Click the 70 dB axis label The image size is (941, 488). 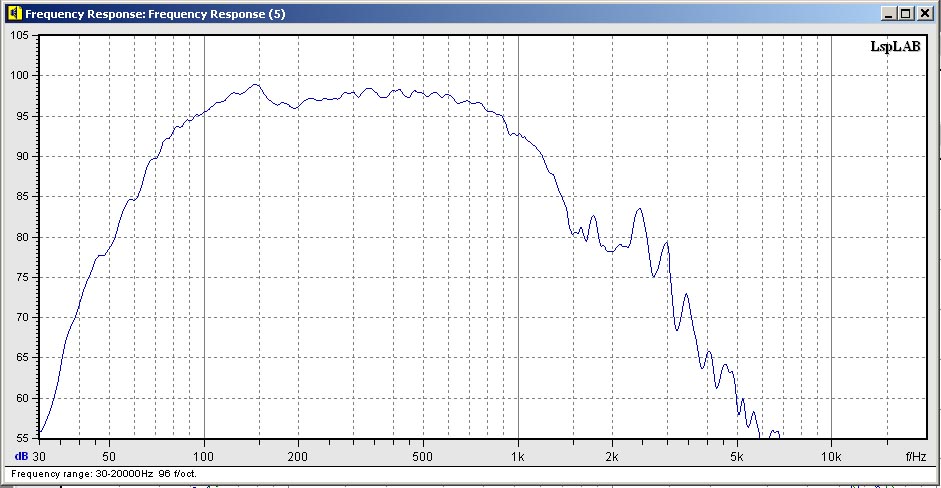22,317
